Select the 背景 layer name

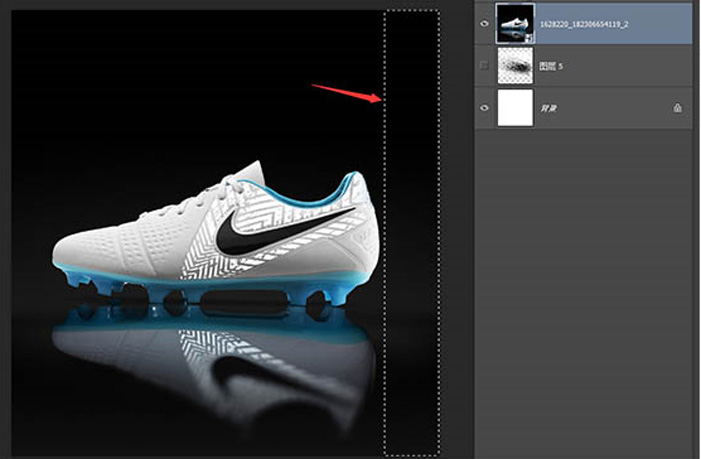pos(548,107)
